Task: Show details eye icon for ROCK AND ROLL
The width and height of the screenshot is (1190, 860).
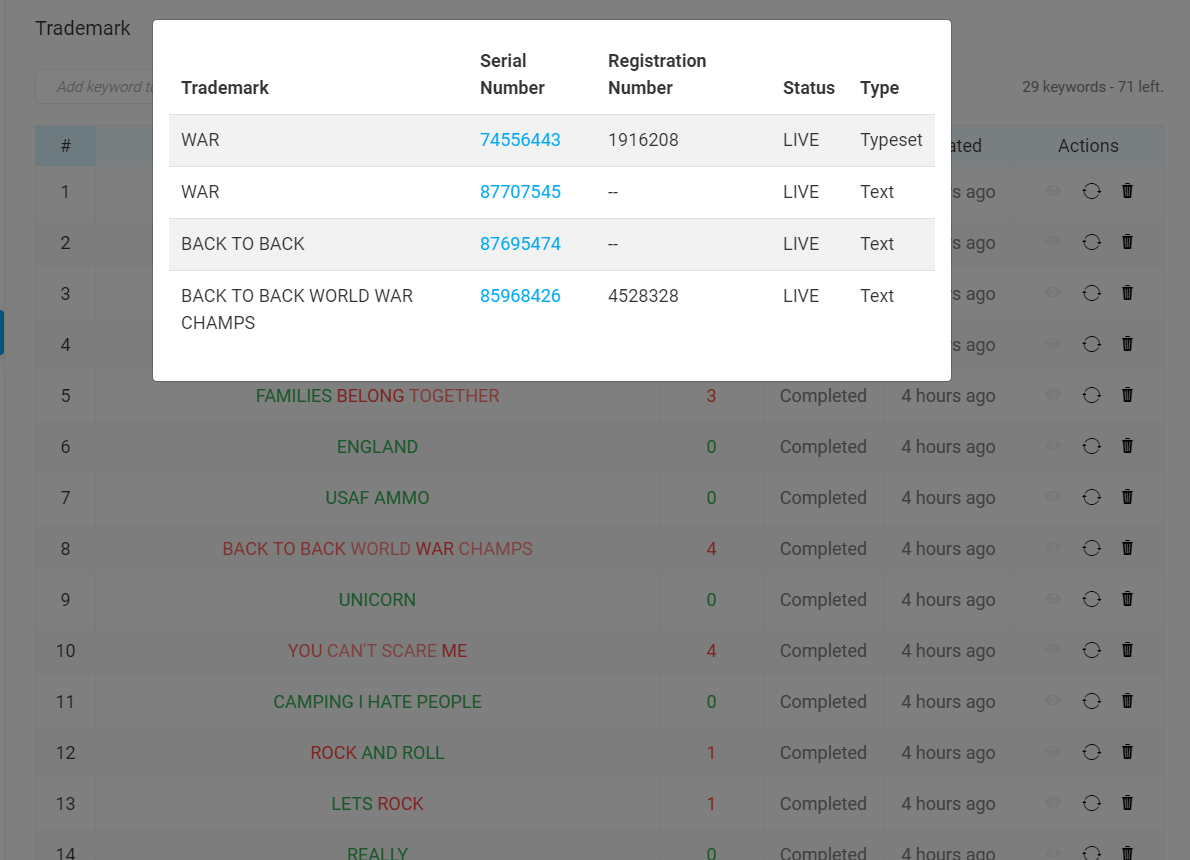Action: coord(1053,751)
